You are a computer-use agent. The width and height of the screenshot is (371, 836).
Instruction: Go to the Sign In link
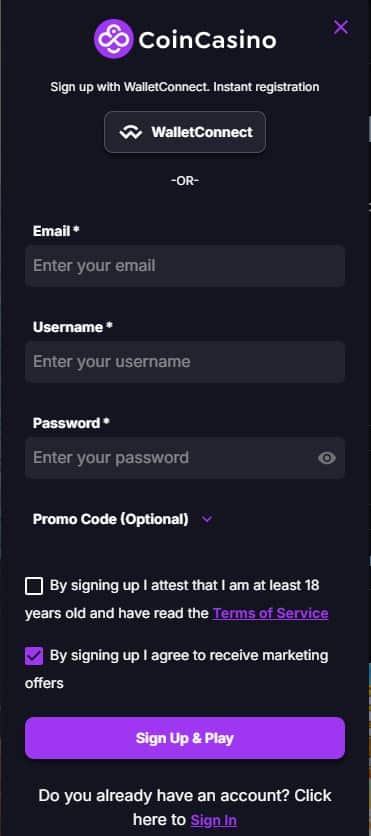pyautogui.click(x=213, y=819)
